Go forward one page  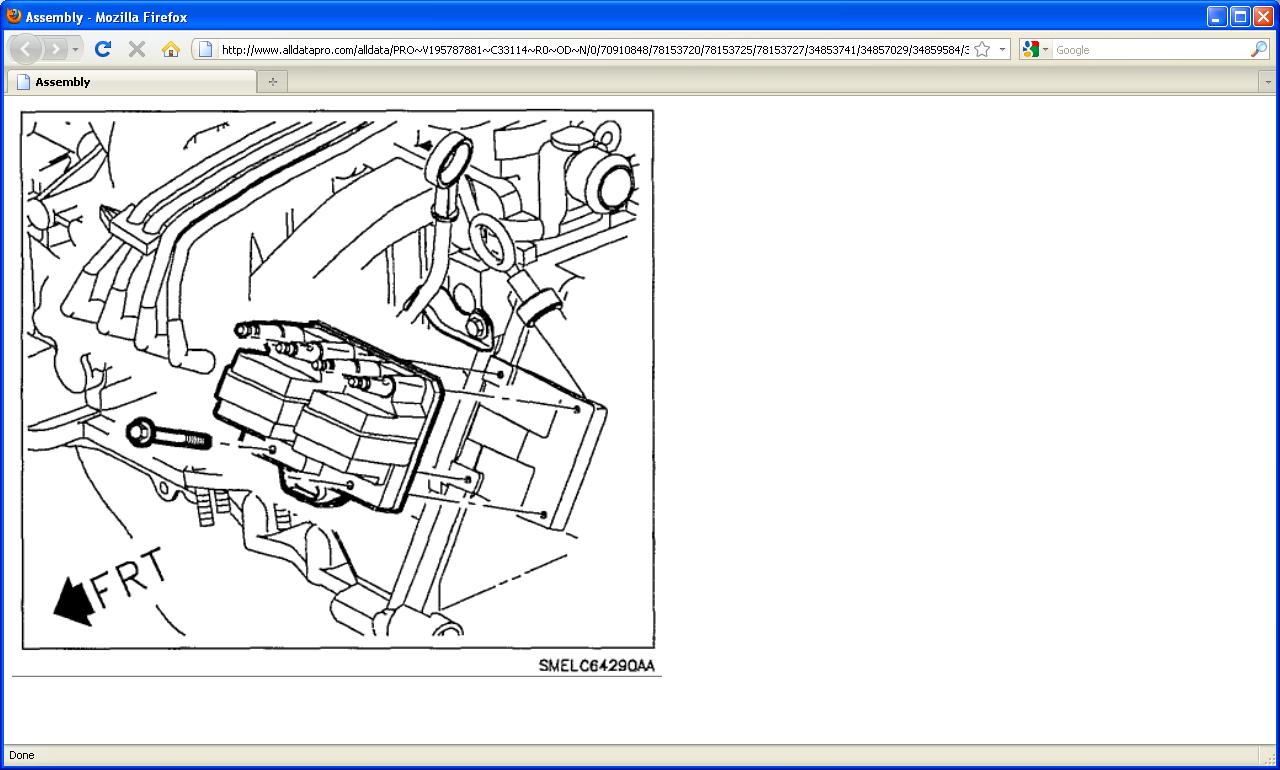55,49
